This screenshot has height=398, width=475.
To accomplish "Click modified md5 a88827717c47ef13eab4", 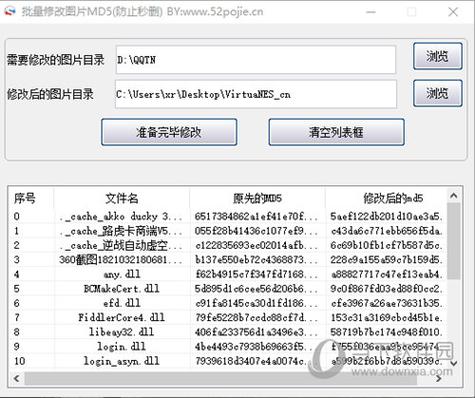I will pyautogui.click(x=386, y=274).
